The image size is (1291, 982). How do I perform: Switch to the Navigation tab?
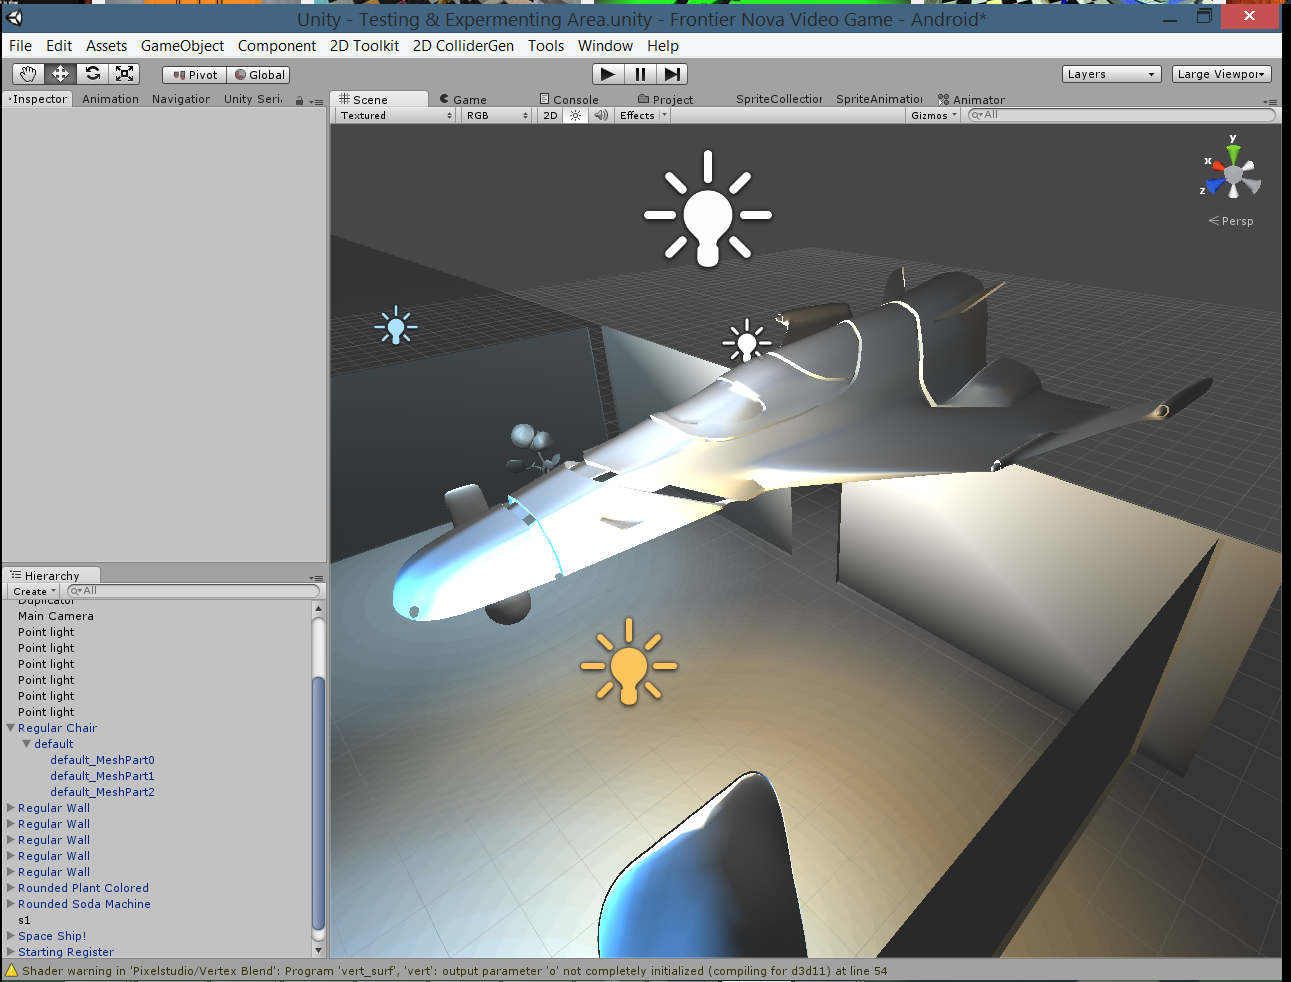click(181, 99)
